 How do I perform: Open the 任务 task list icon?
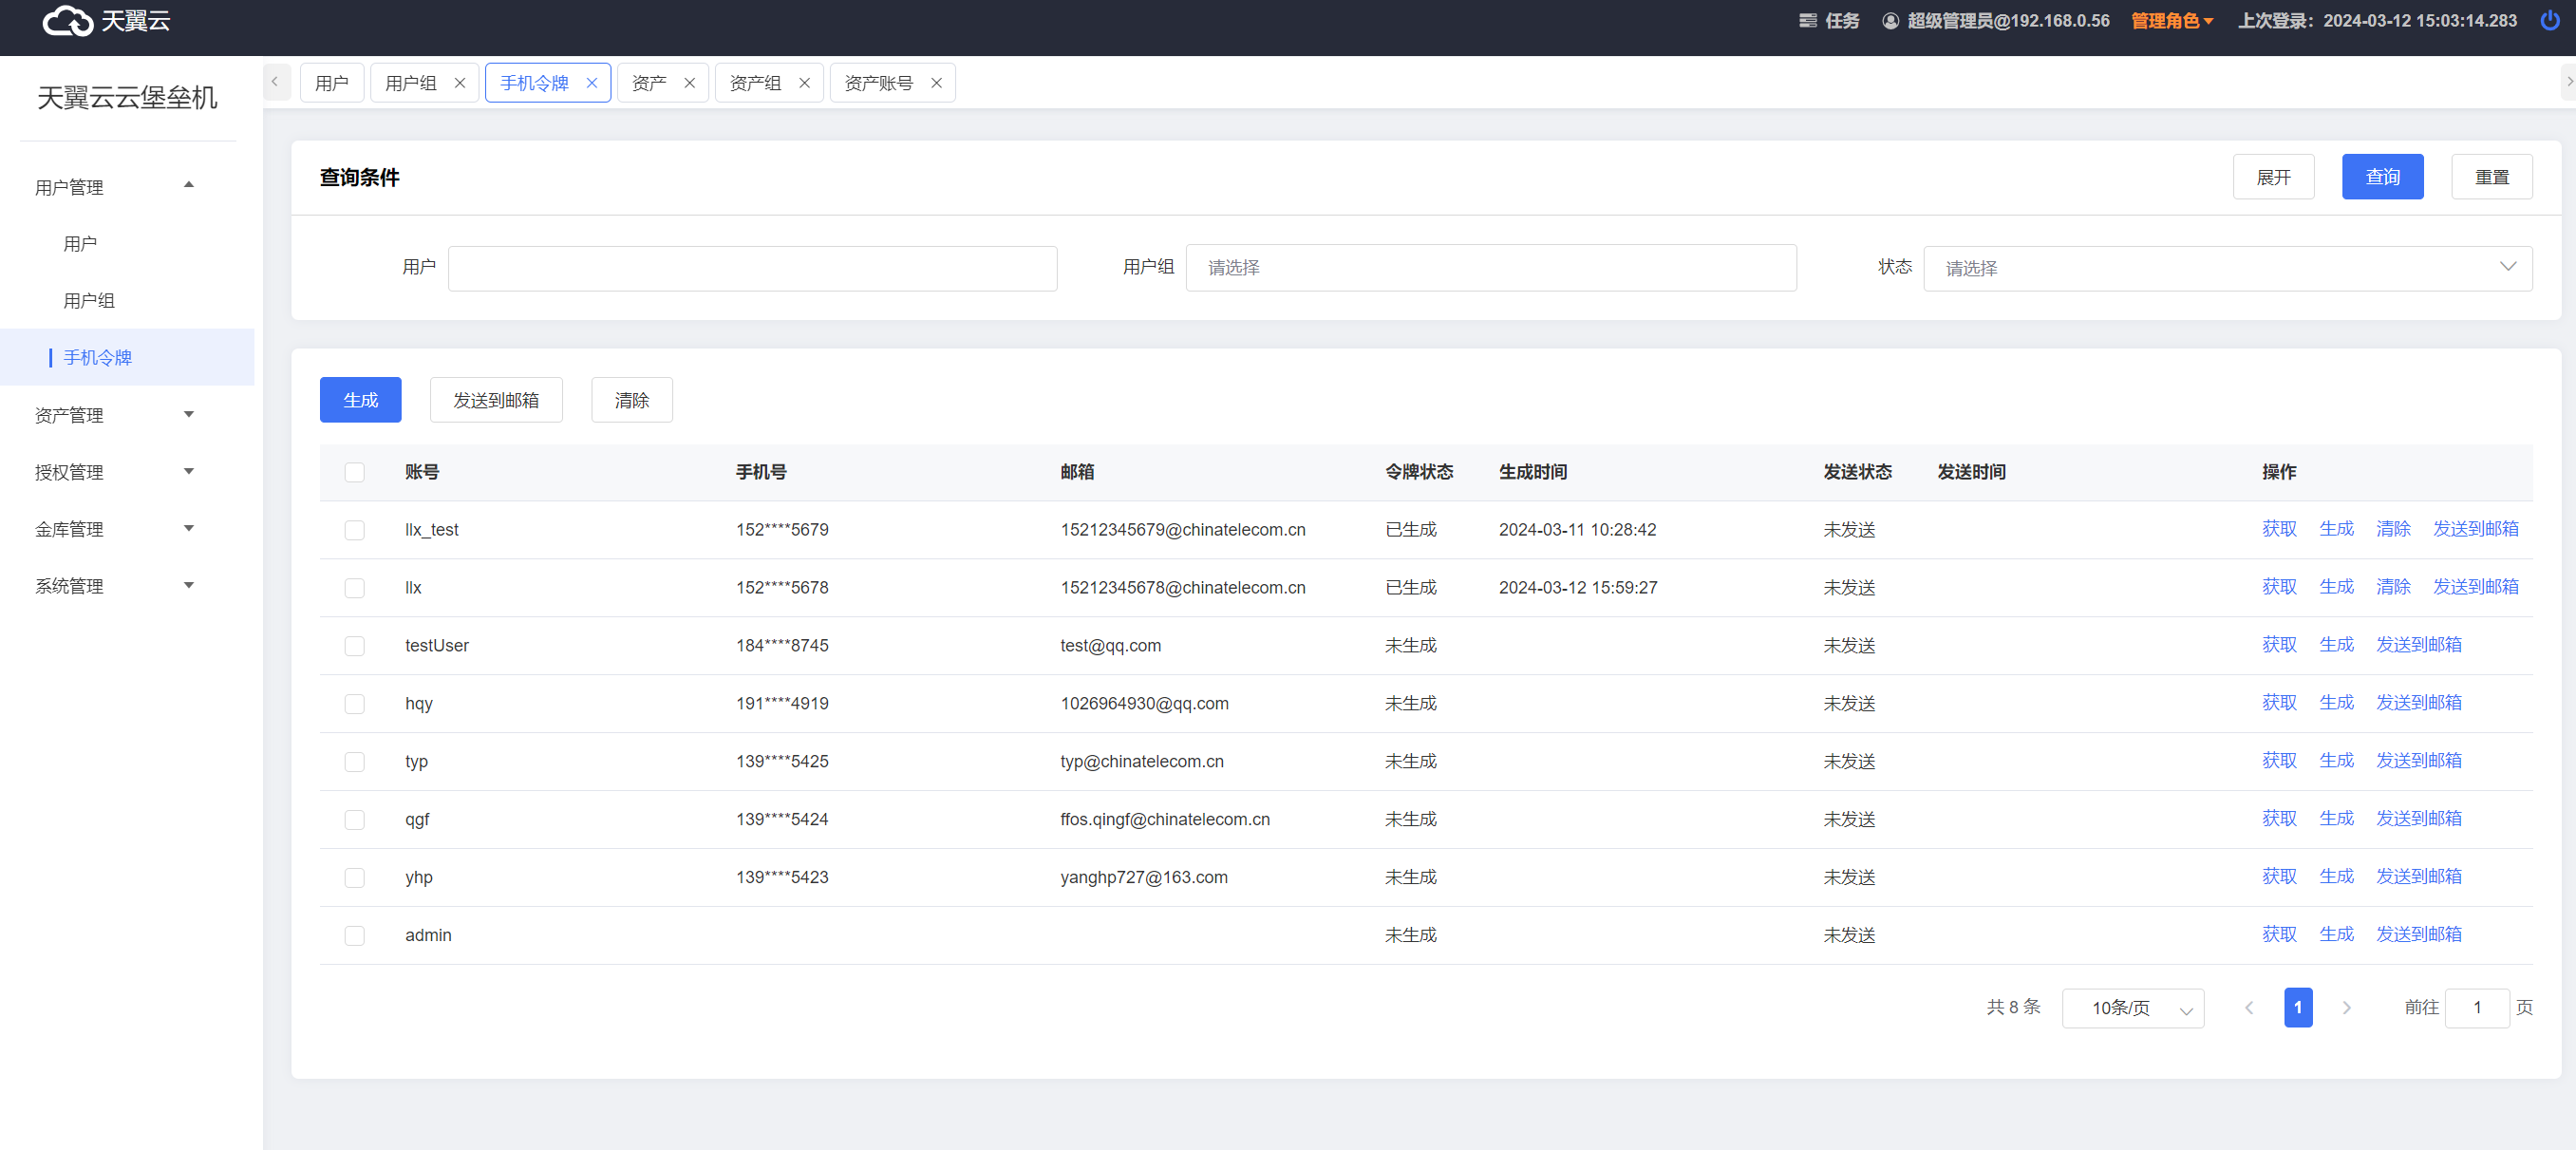pyautogui.click(x=1807, y=21)
